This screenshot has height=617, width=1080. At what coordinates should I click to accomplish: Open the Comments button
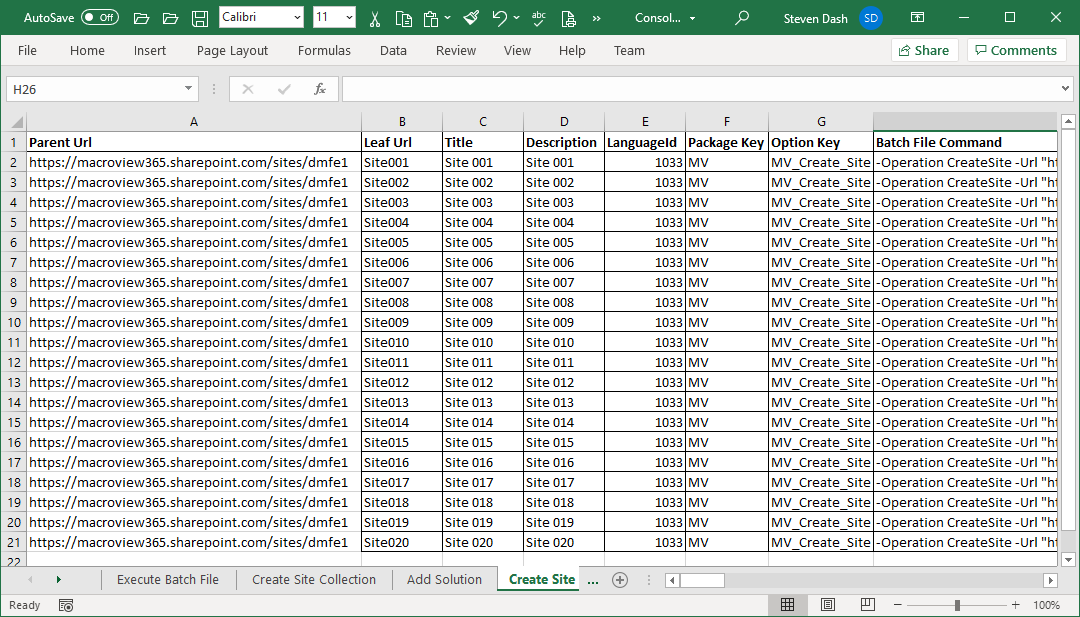tap(1015, 50)
